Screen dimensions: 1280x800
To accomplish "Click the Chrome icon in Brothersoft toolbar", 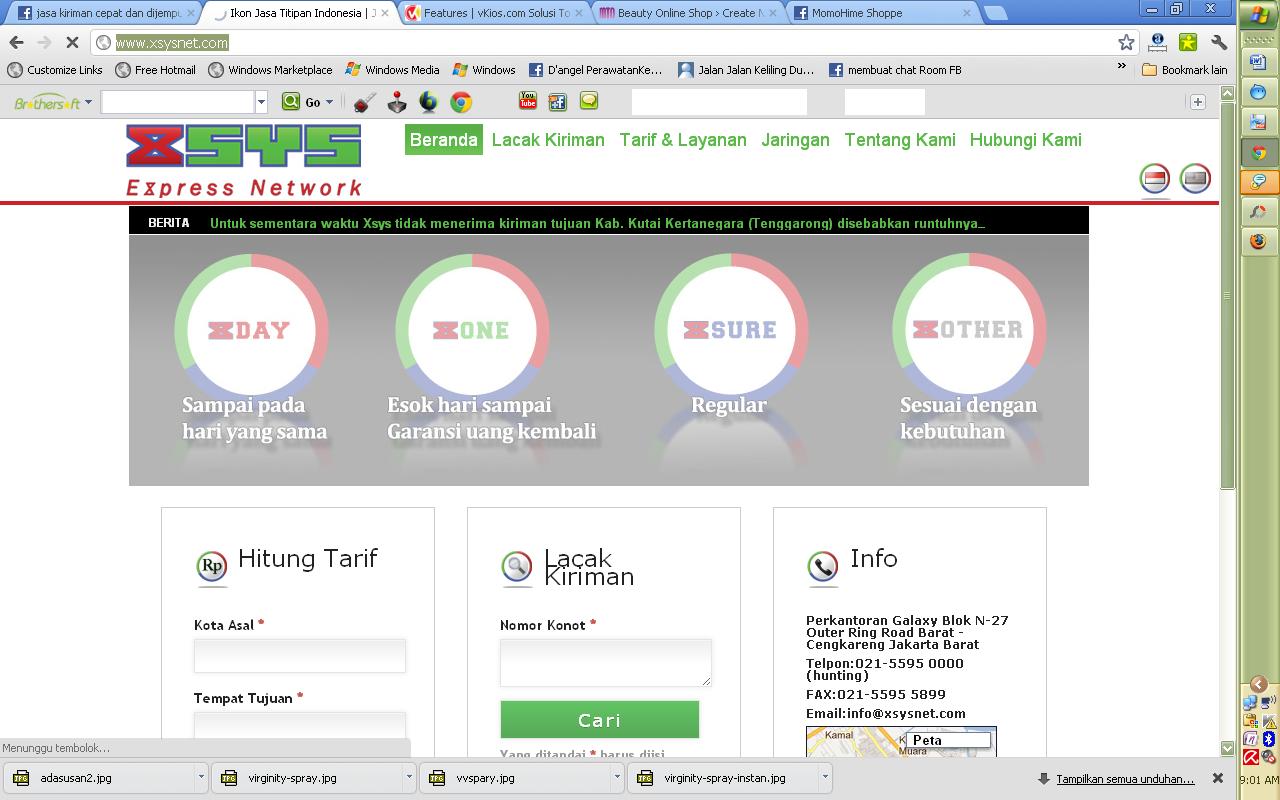I will pyautogui.click(x=460, y=101).
